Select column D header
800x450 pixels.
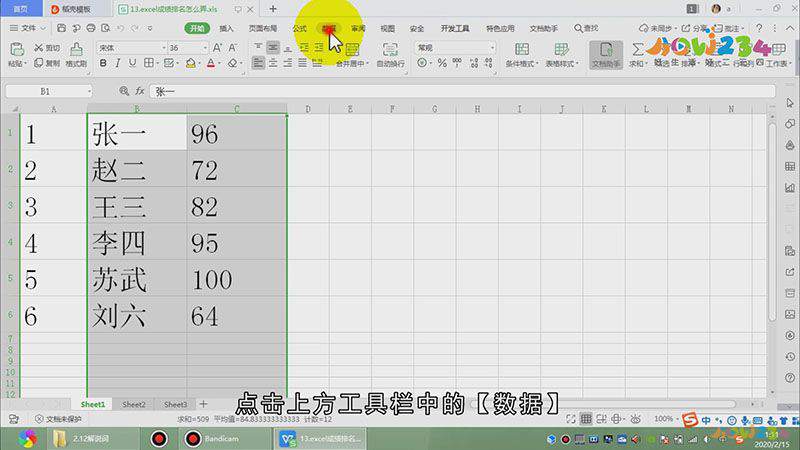point(308,109)
